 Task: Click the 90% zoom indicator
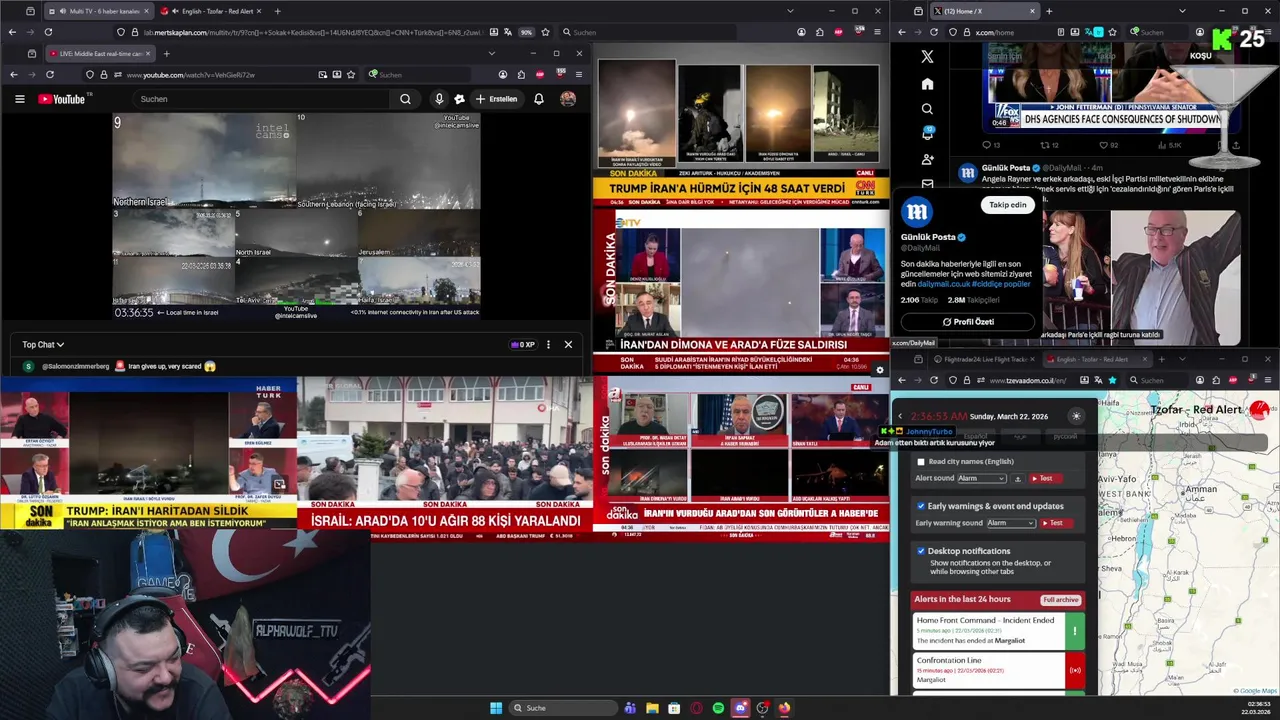coord(526,32)
